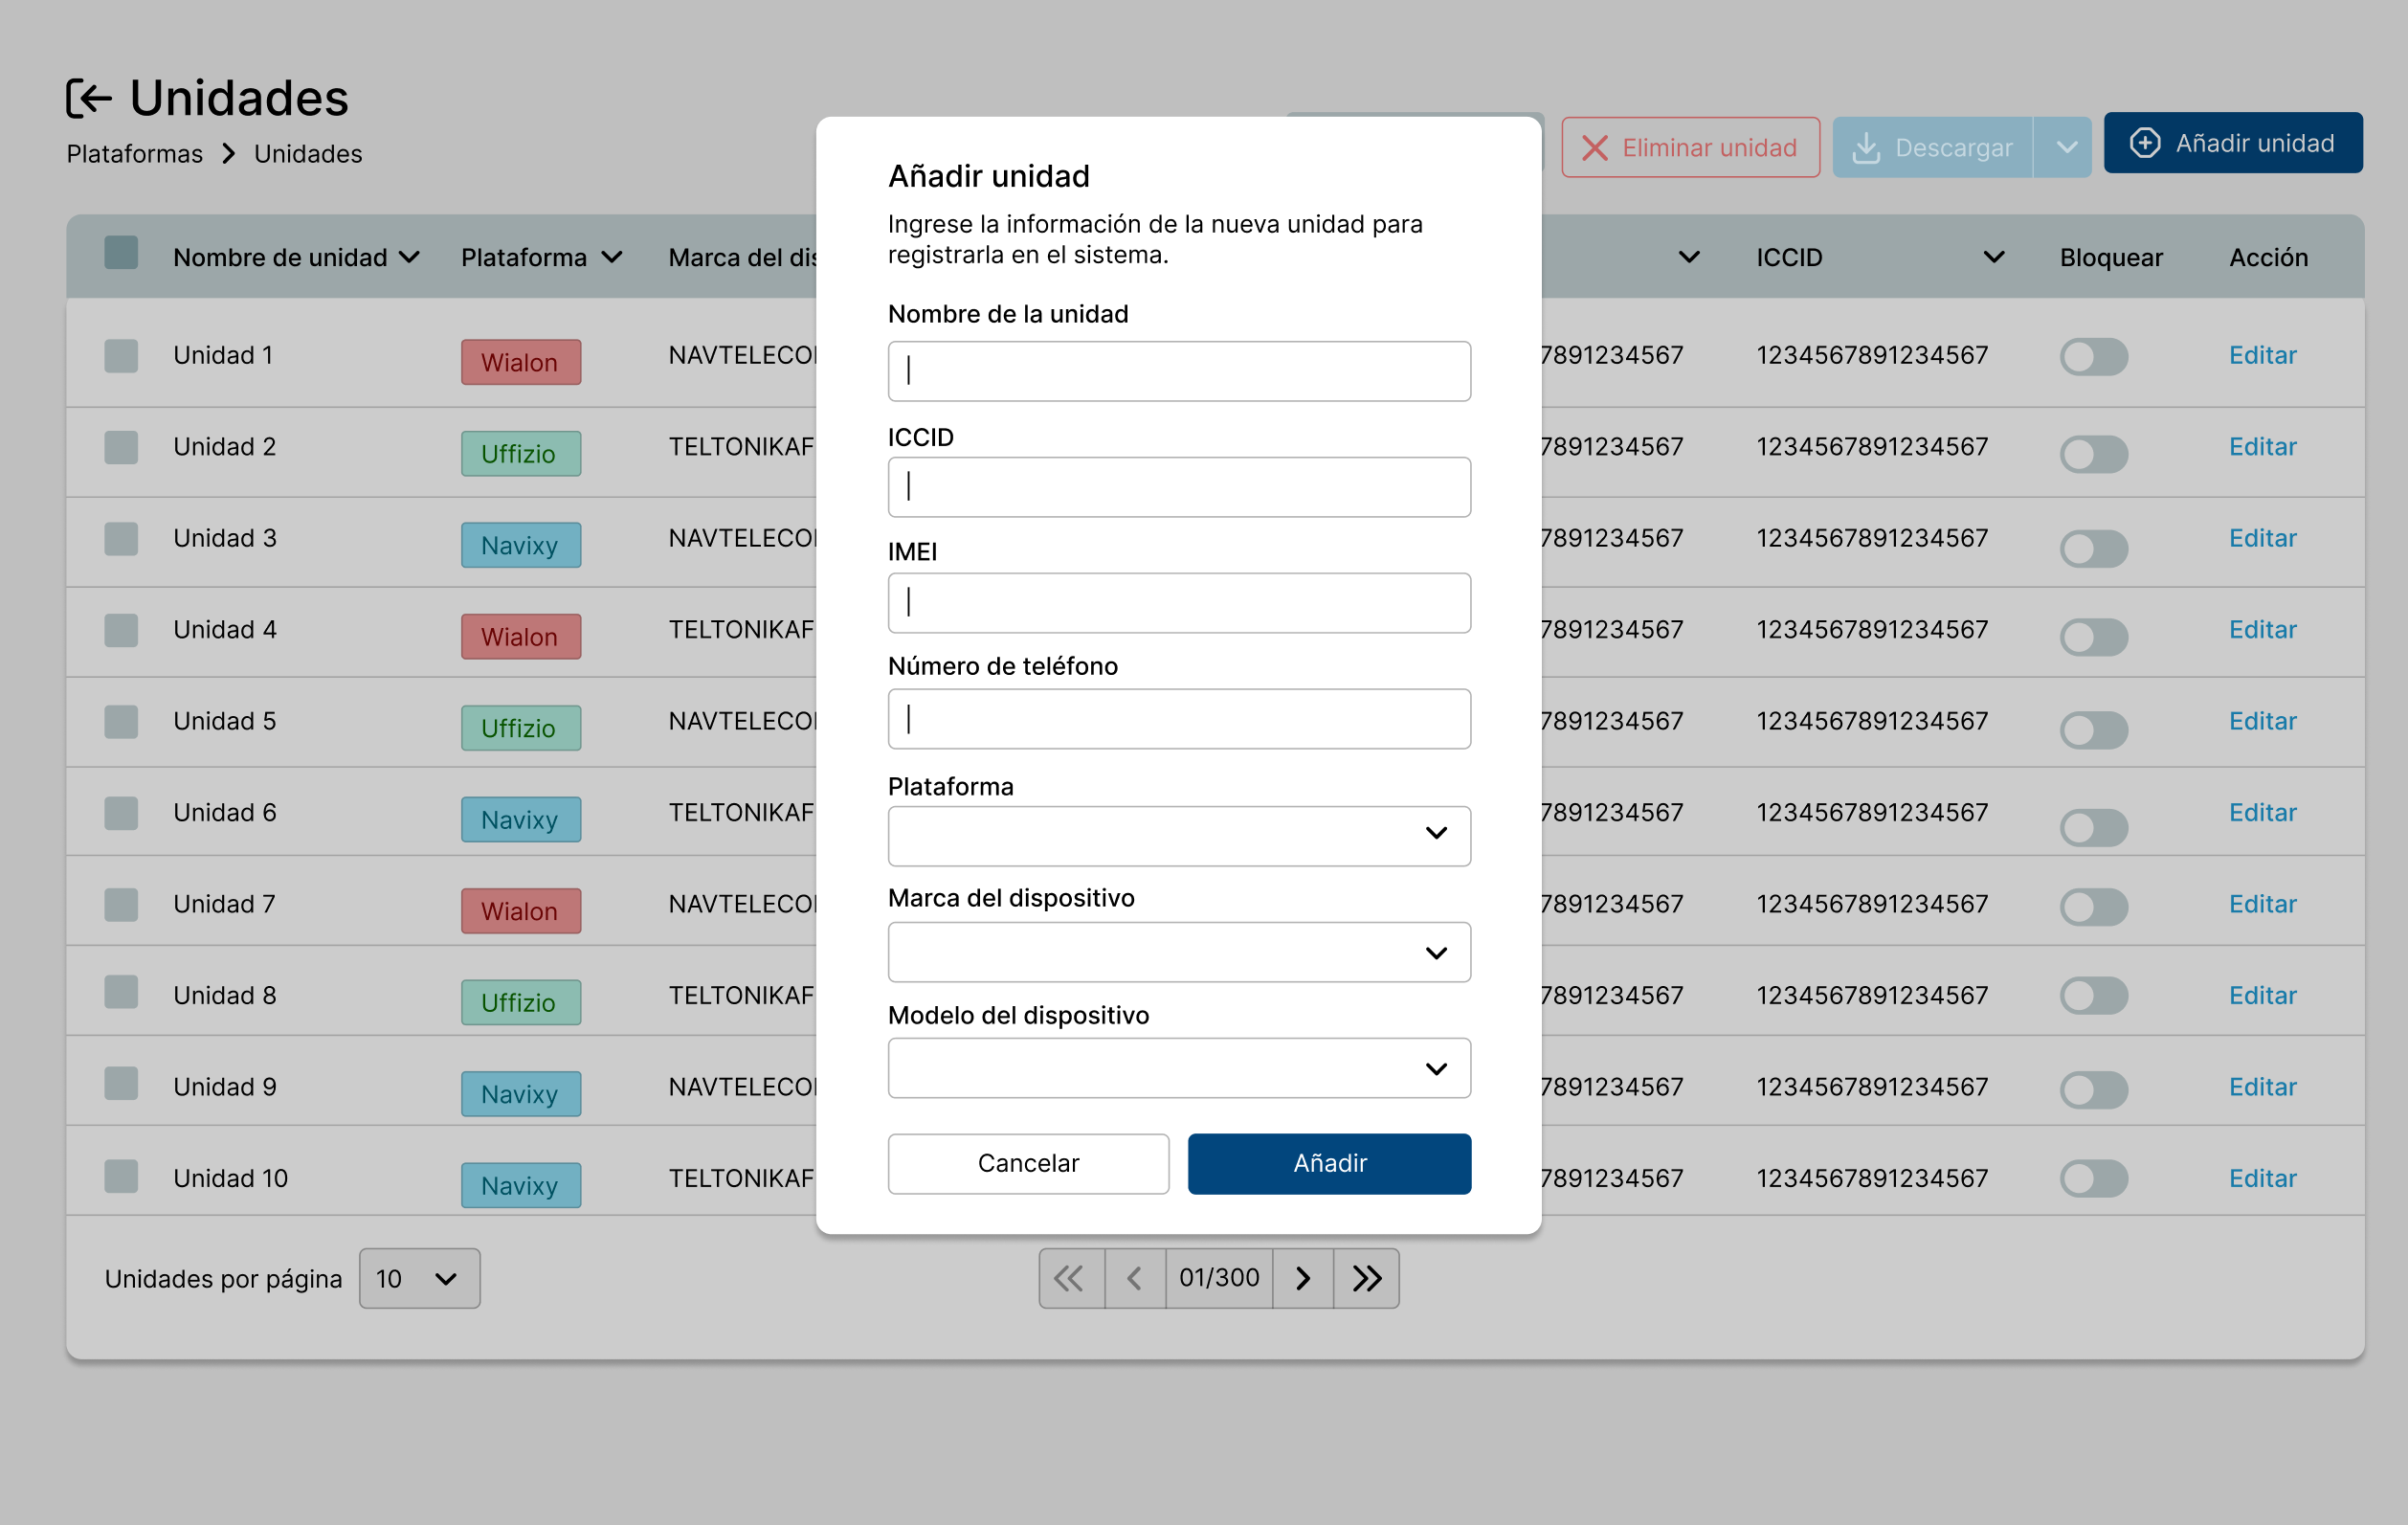The height and width of the screenshot is (1525, 2408).
Task: Click the red X Eliminar unidad button
Action: click(1689, 148)
